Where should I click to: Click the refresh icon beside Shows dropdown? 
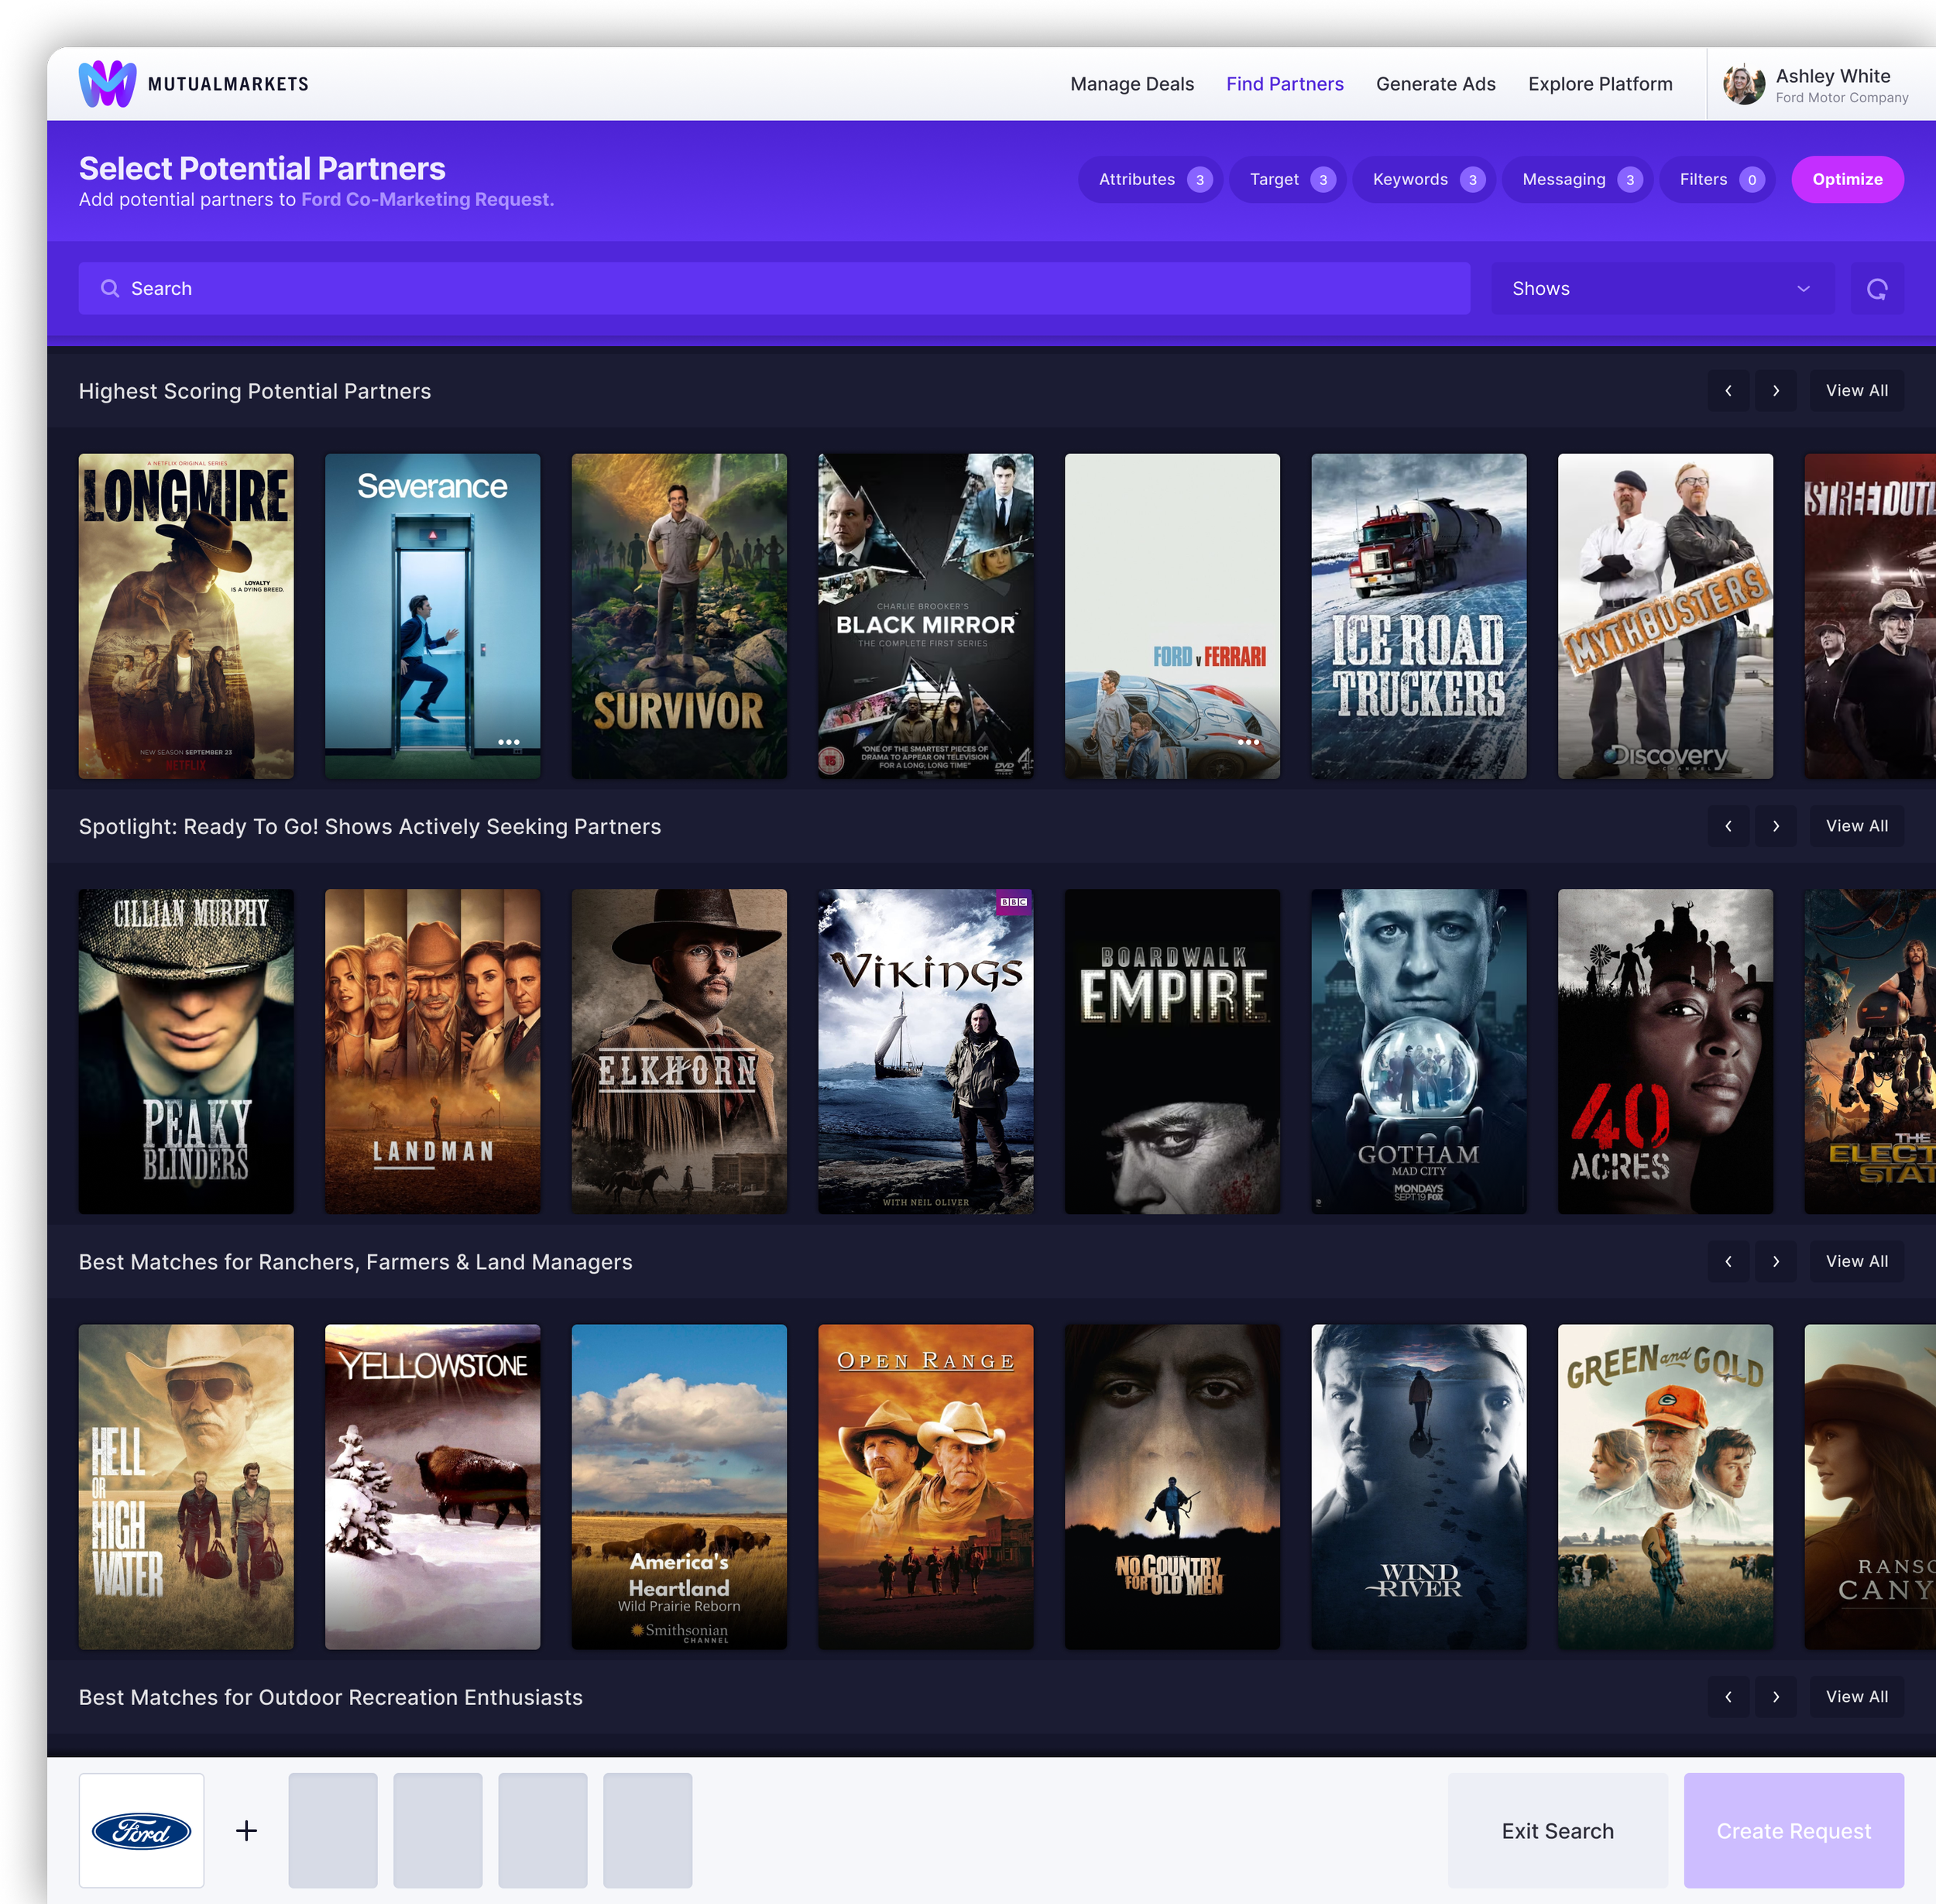click(1876, 289)
